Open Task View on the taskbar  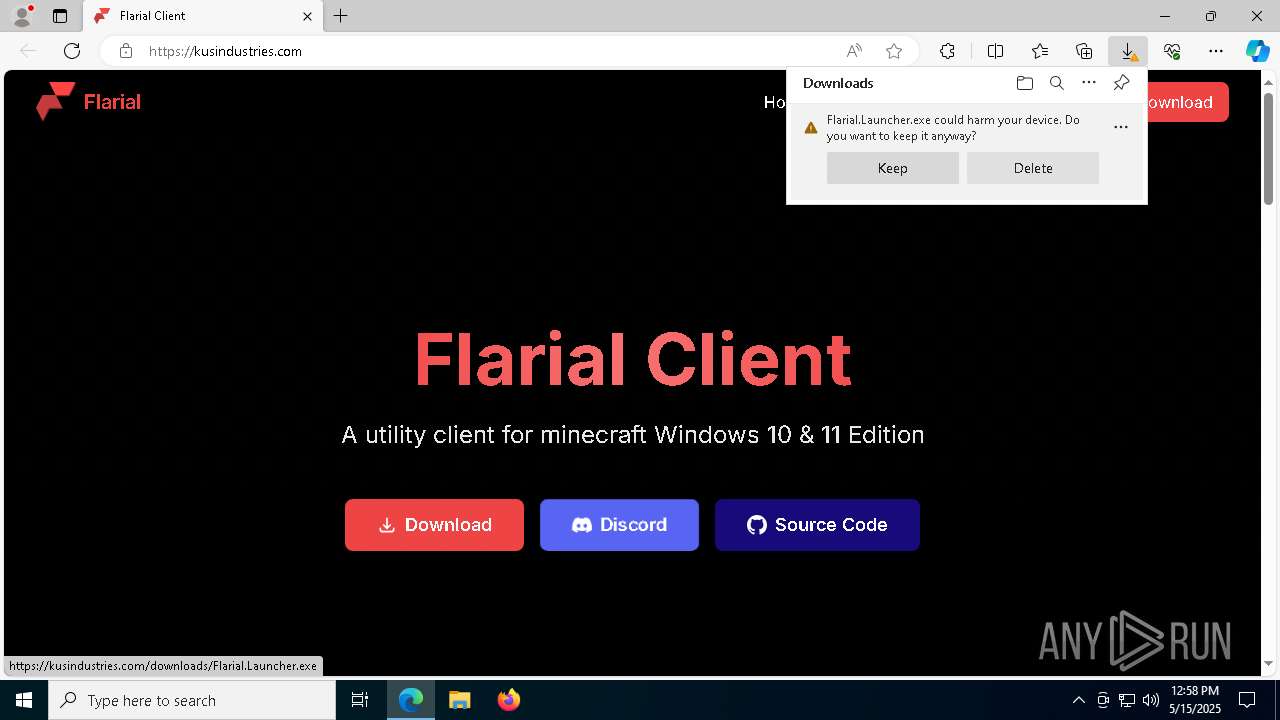click(360, 700)
